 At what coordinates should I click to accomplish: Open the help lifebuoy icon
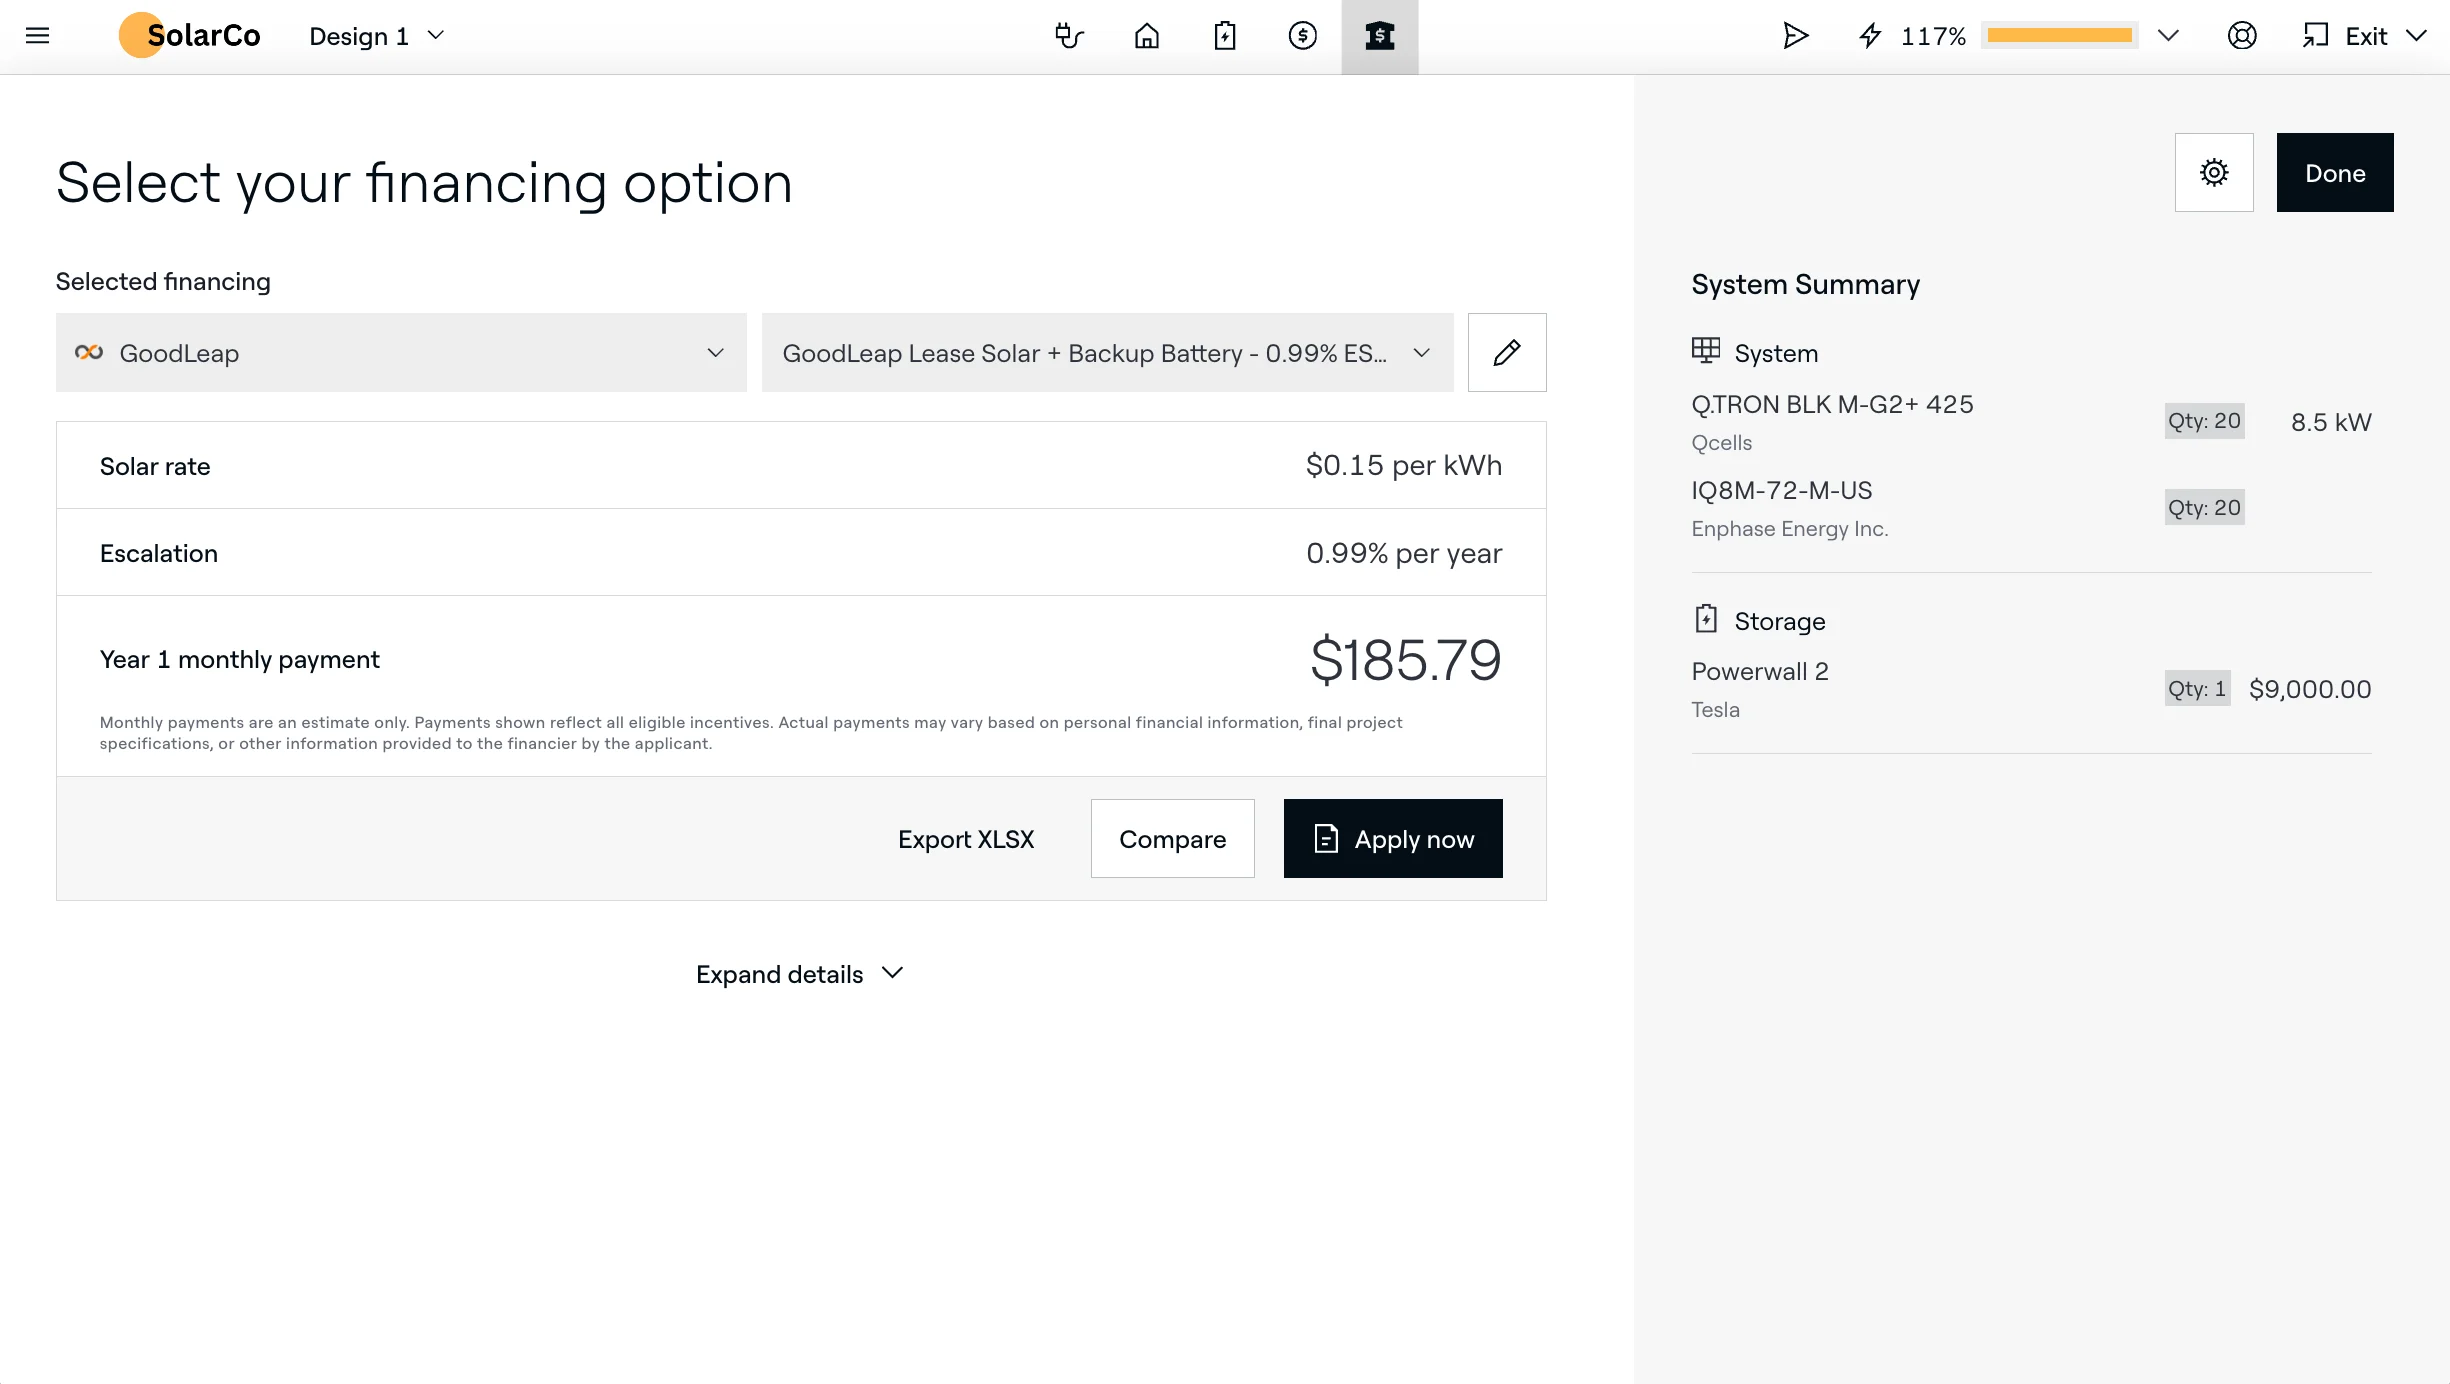[2242, 36]
